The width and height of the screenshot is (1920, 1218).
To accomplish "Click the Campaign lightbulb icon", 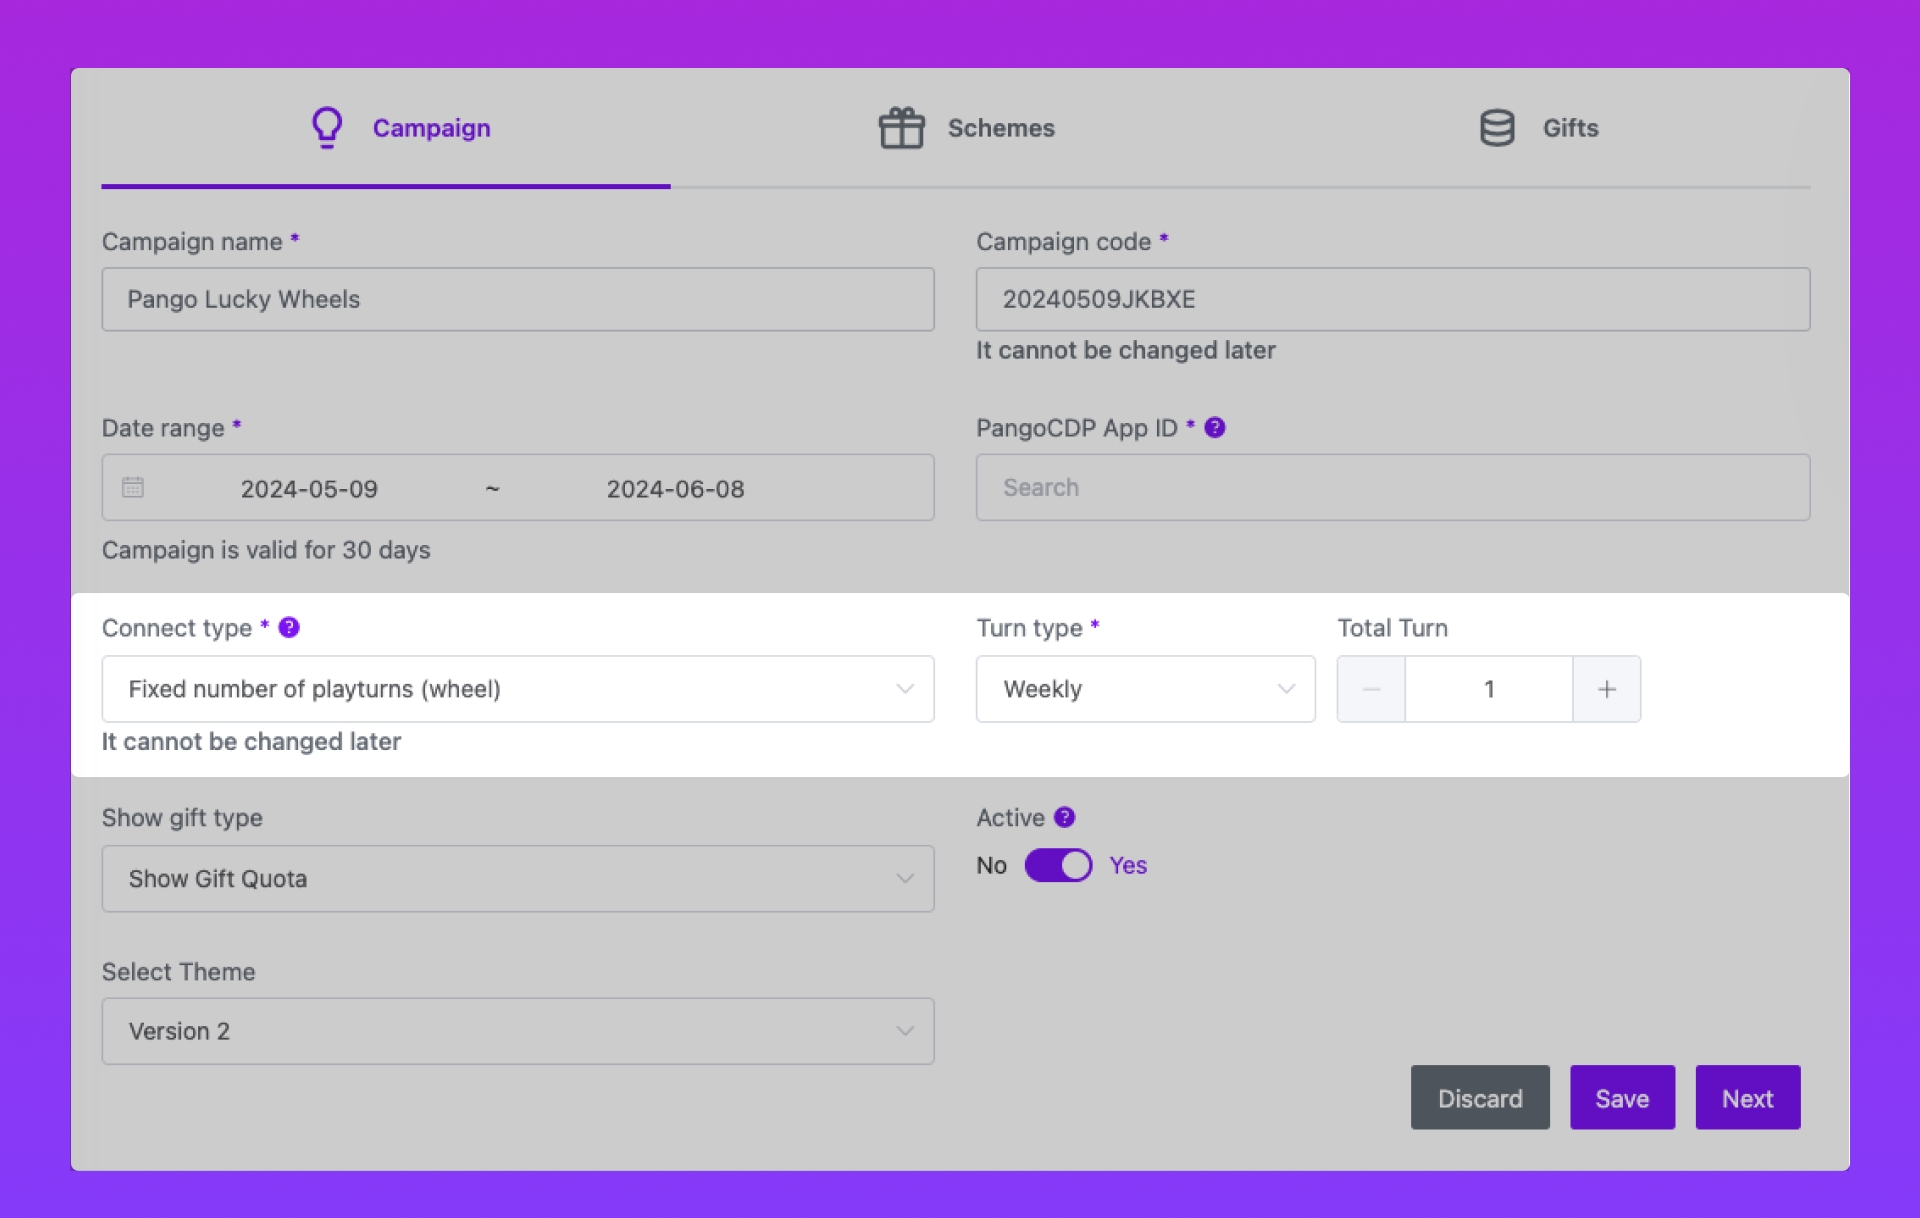I will [327, 128].
